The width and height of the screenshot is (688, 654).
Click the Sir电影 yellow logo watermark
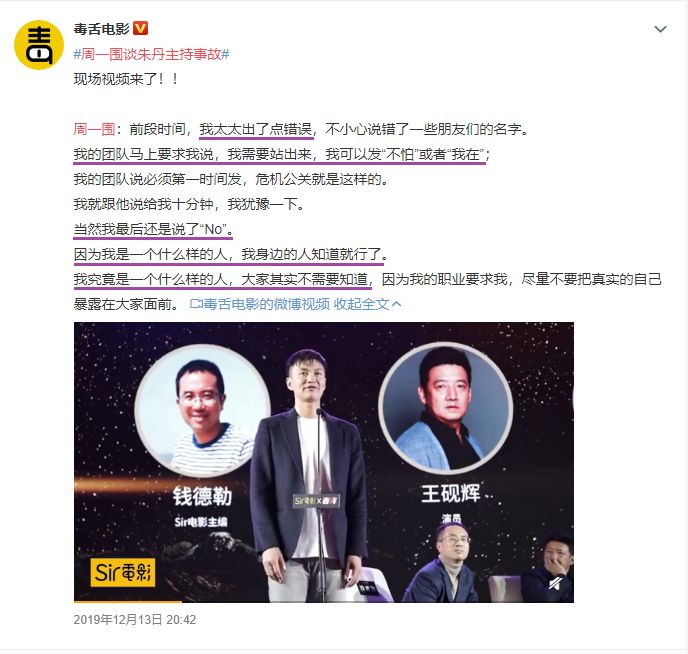pyautogui.click(x=123, y=572)
